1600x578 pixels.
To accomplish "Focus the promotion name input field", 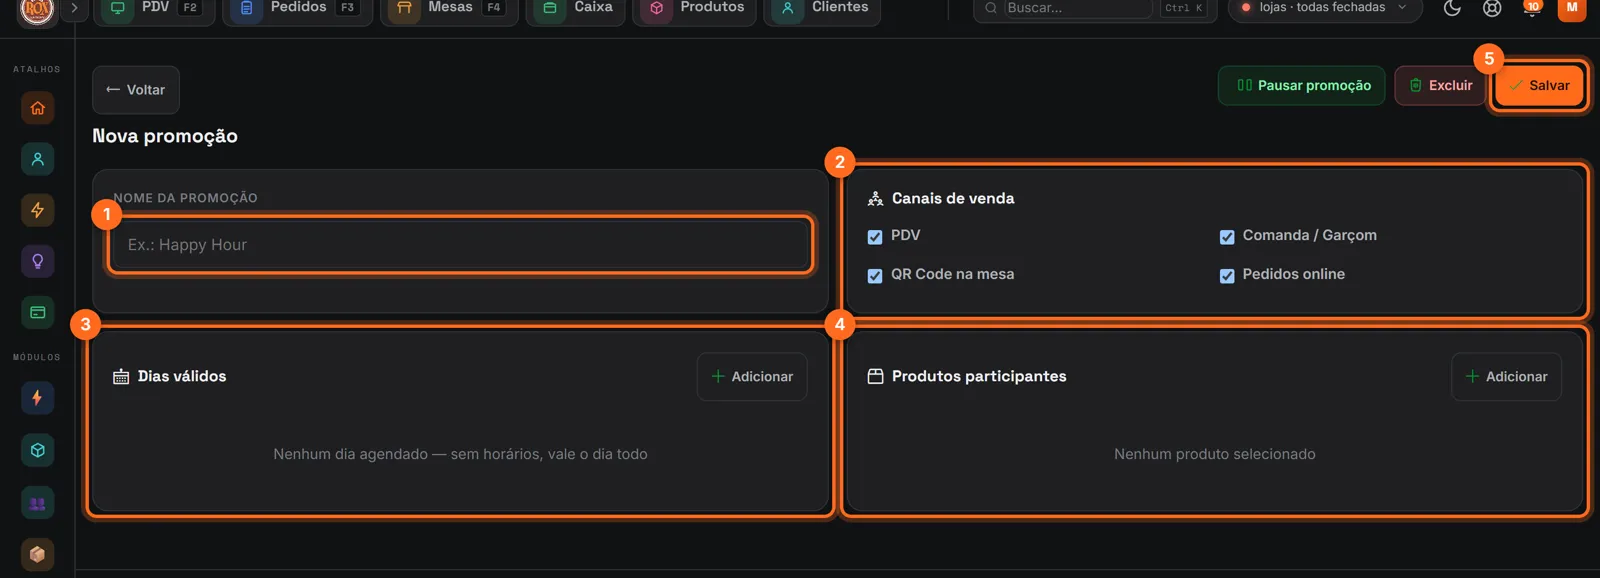I will (x=460, y=245).
